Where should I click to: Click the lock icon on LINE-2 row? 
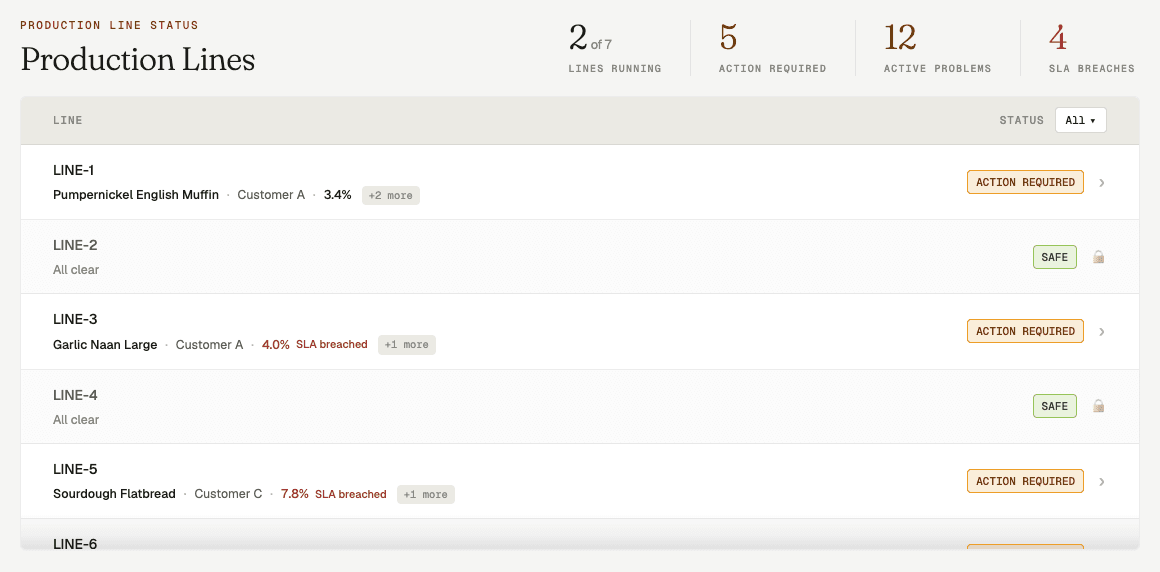tap(1099, 257)
